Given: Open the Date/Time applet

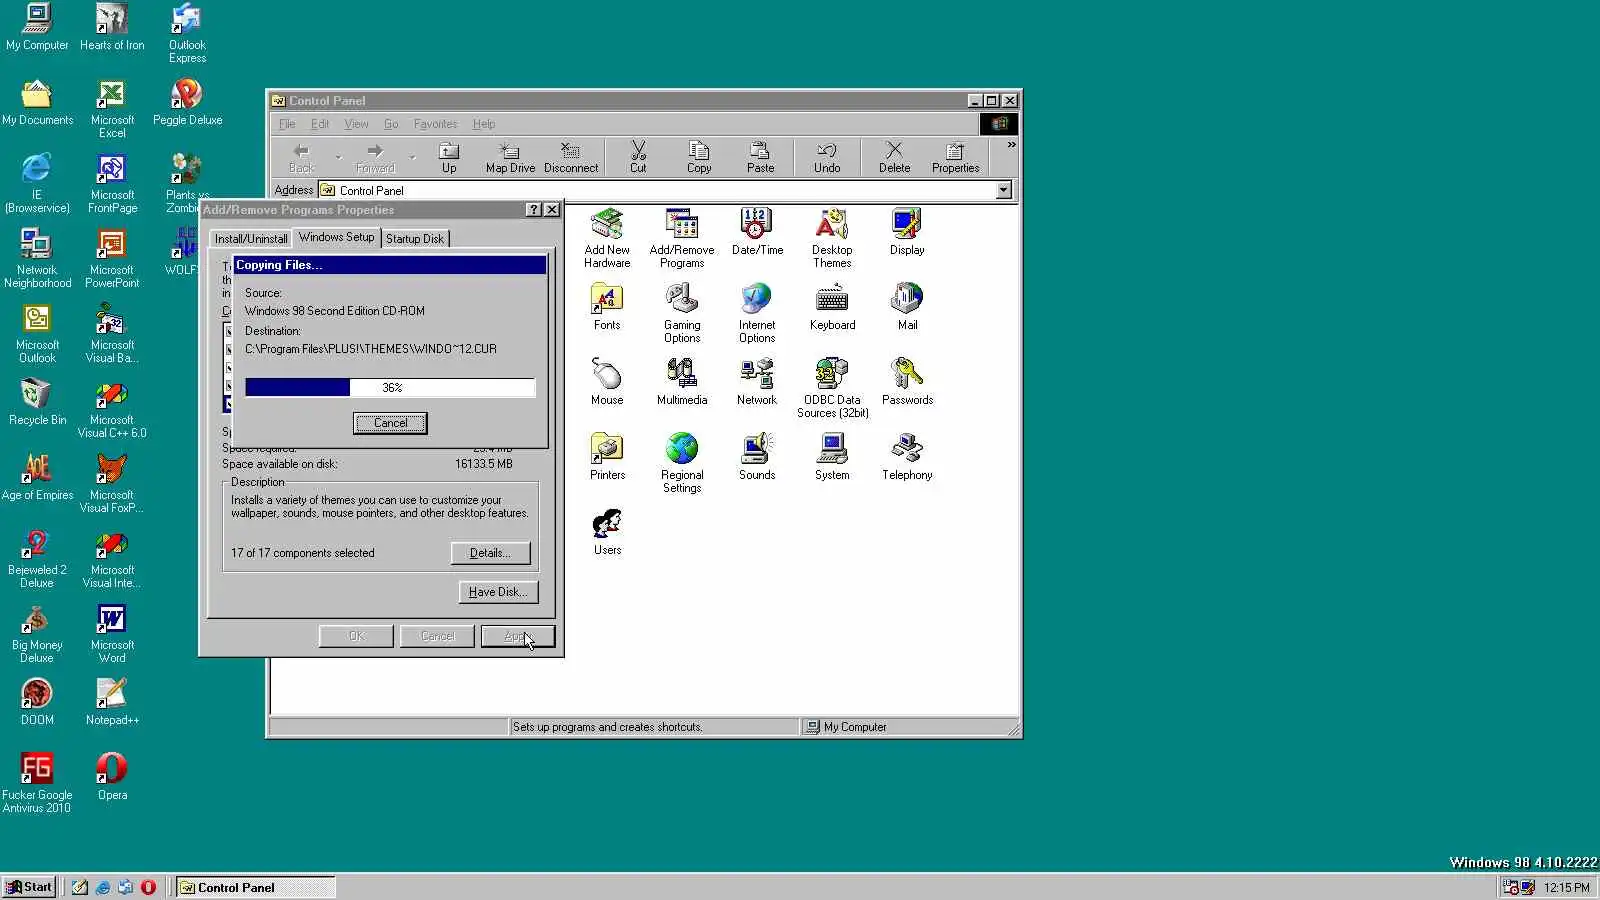Looking at the screenshot, I should point(757,232).
